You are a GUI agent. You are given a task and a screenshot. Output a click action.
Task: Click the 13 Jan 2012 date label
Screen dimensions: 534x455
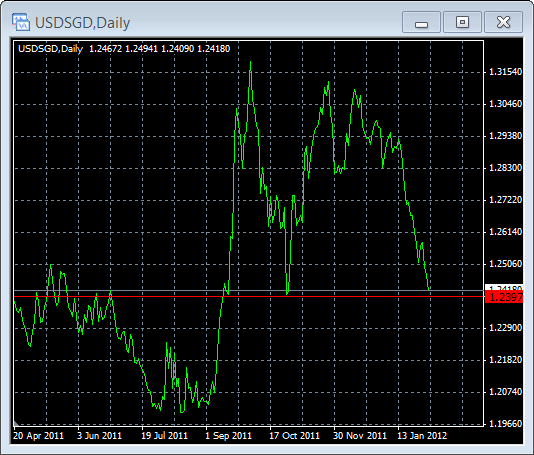[422, 436]
